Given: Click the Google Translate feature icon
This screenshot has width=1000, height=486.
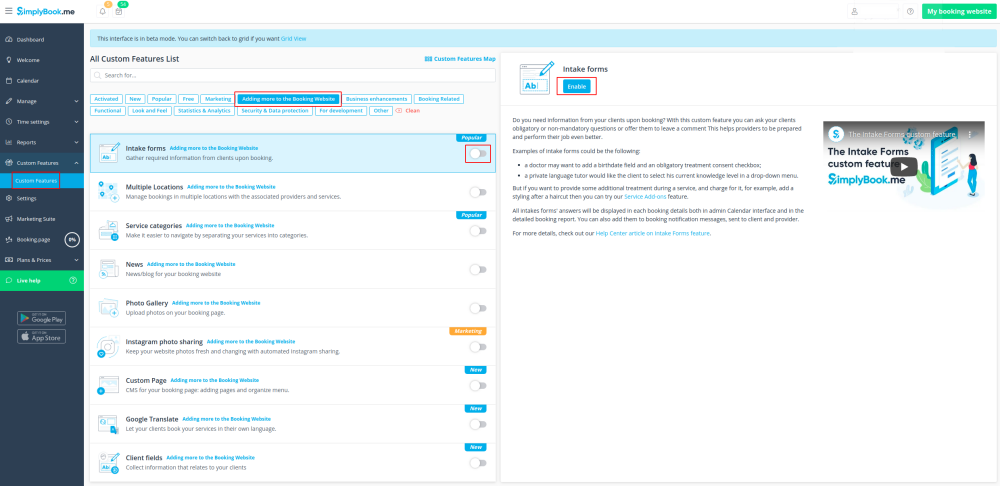Looking at the screenshot, I should (x=108, y=424).
